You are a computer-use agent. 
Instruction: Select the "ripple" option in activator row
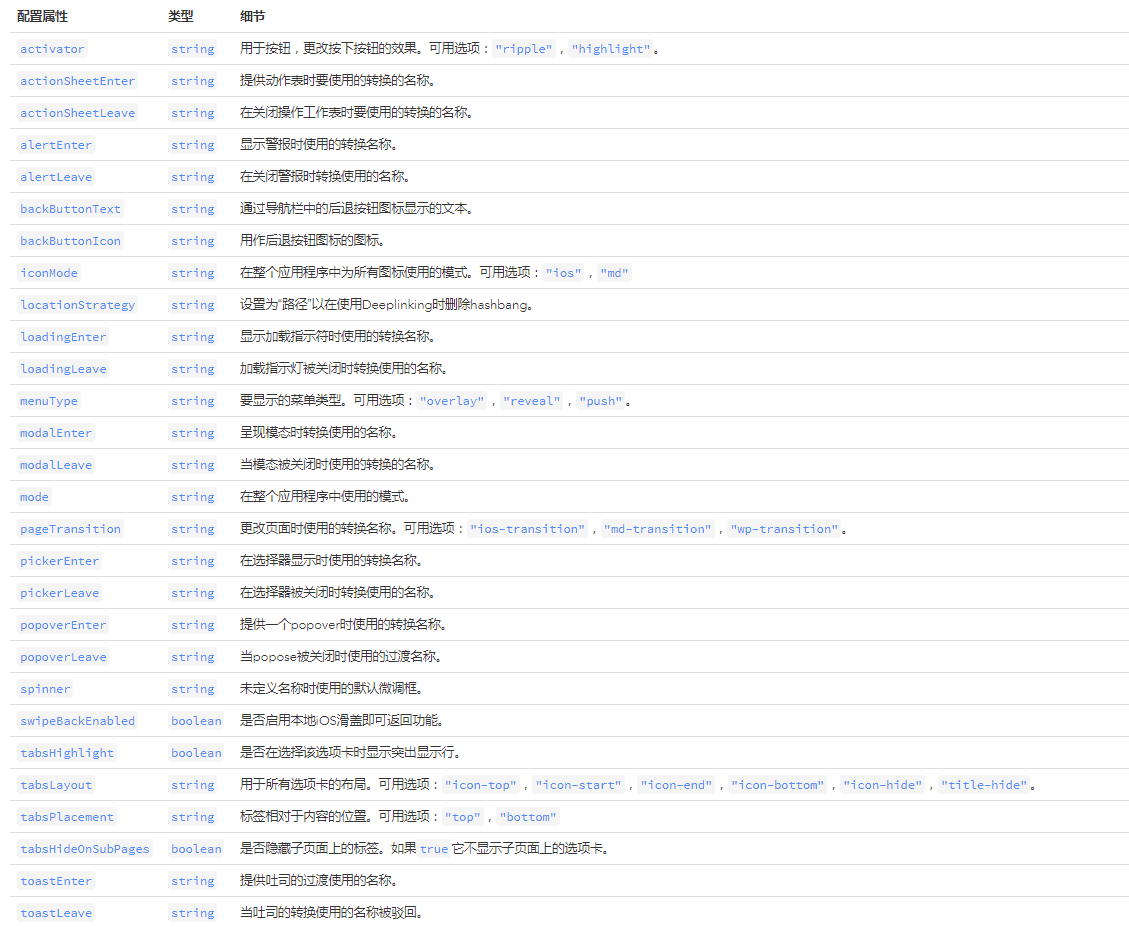(x=524, y=49)
